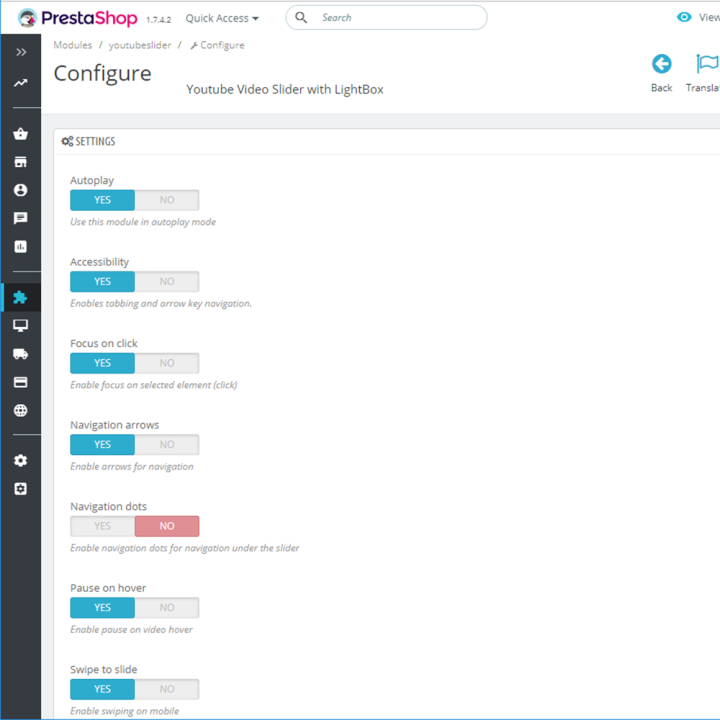Disable Pause on hover with NO
Viewport: 720px width, 720px height.
tap(167, 608)
